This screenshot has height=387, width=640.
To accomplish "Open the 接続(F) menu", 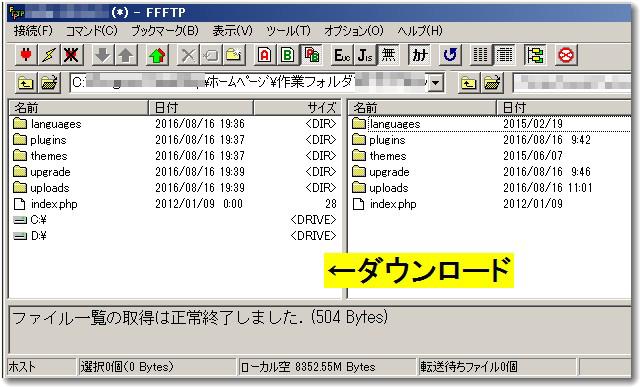I will [33, 31].
